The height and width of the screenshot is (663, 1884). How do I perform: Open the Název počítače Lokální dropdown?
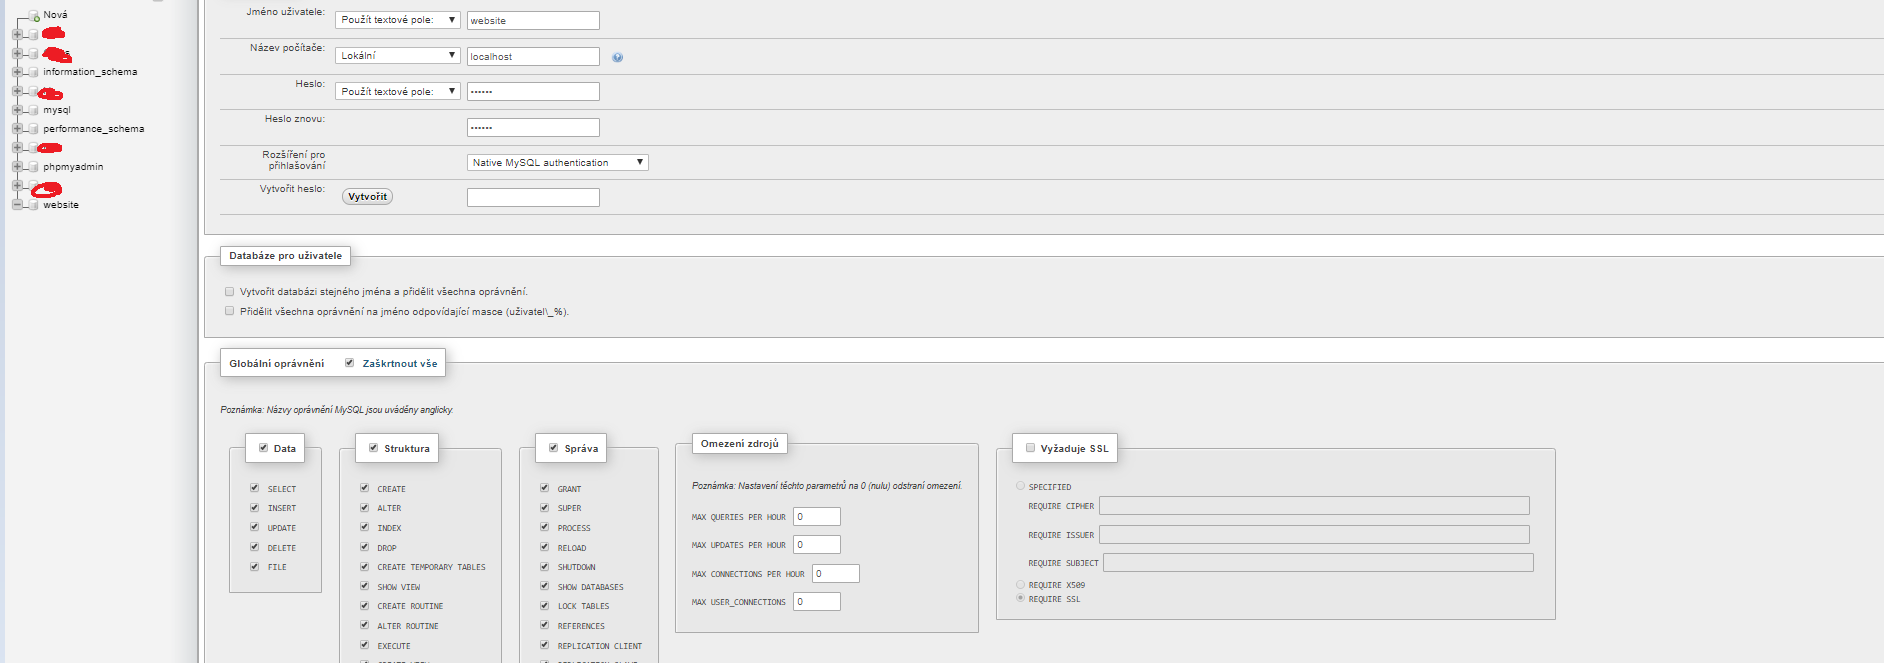pos(397,55)
